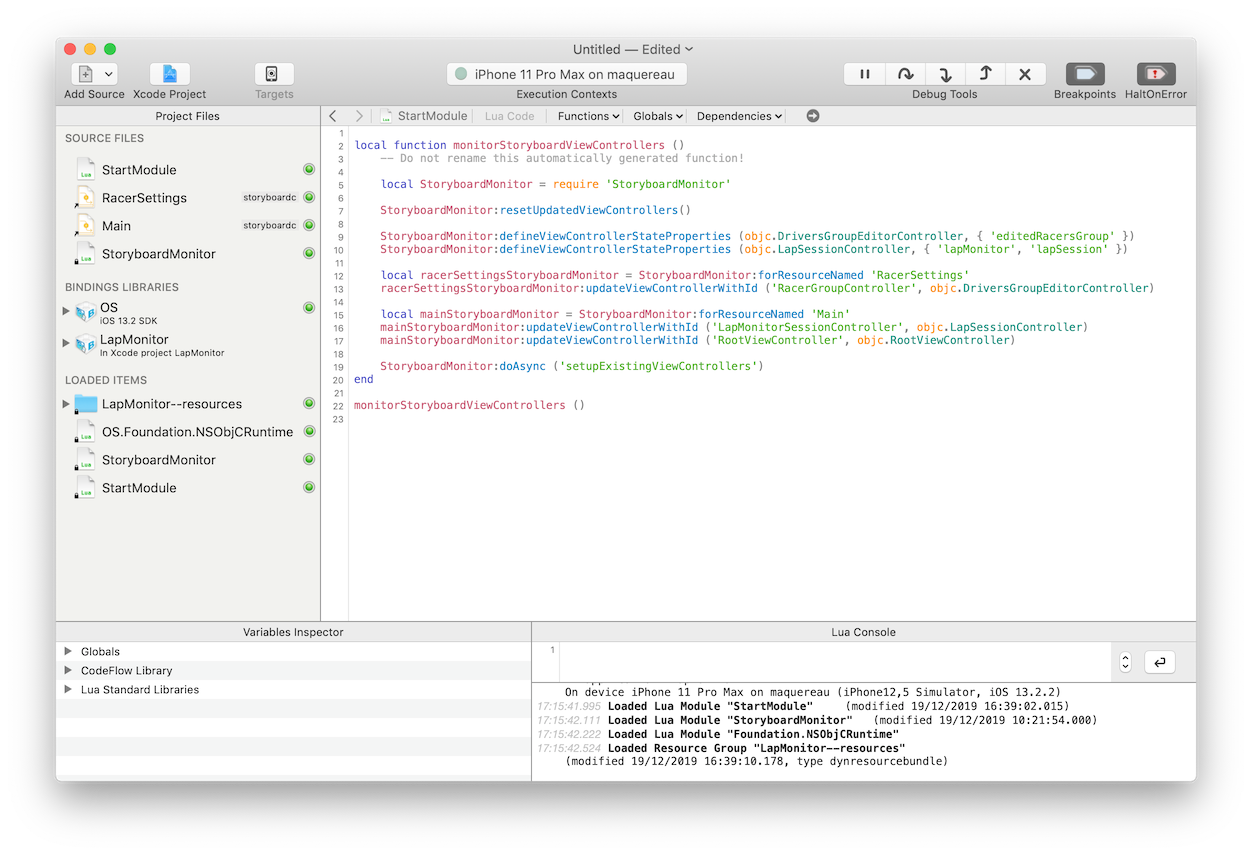This screenshot has width=1252, height=855.
Task: Click the Add Source document icon
Action: [x=85, y=74]
